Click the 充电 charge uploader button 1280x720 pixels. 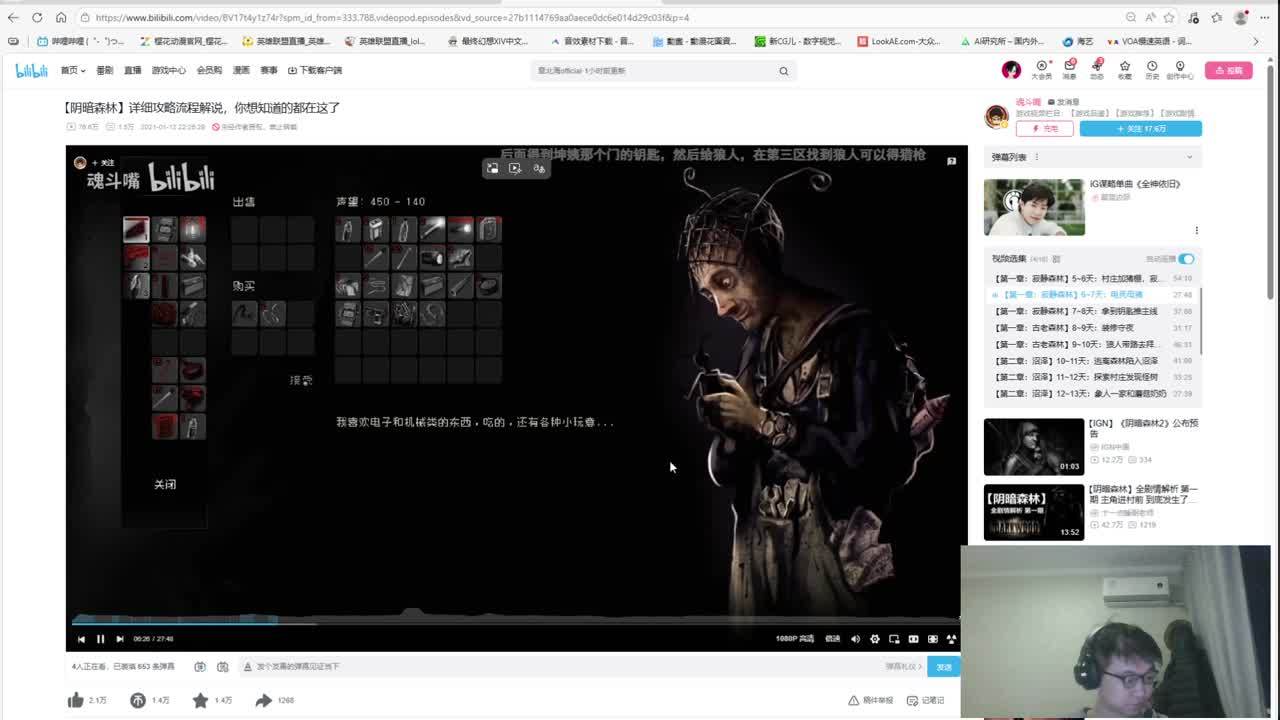click(1045, 129)
